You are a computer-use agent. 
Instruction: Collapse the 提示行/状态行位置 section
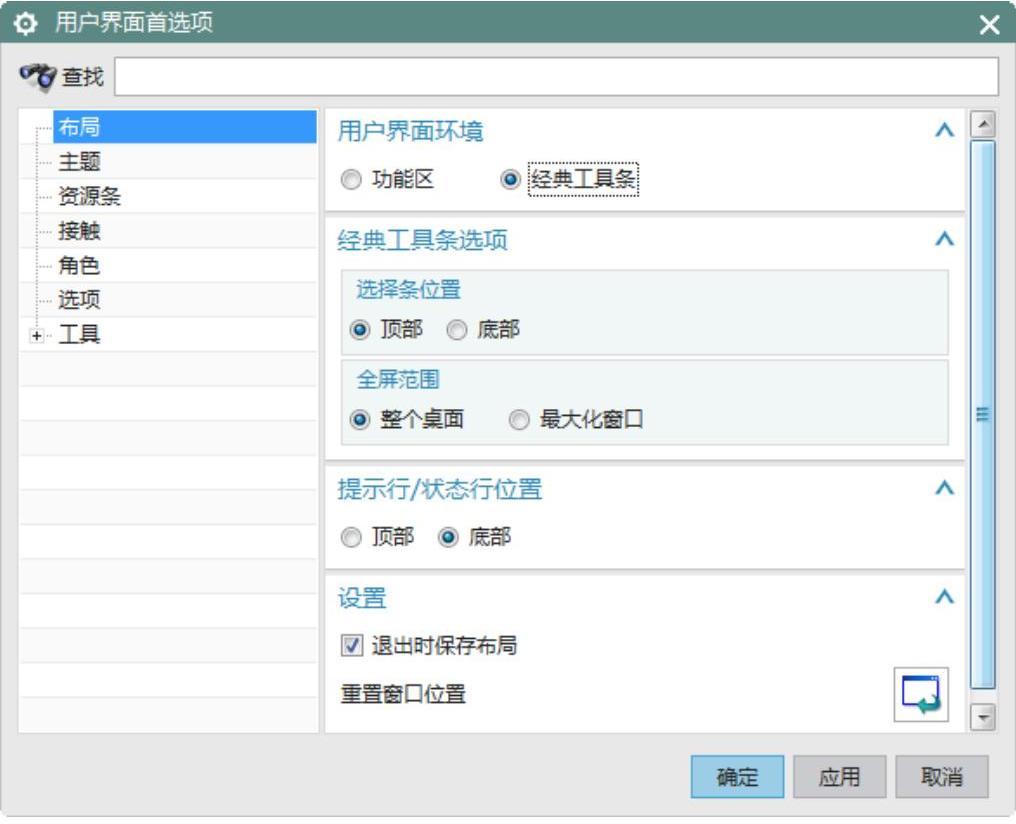944,488
